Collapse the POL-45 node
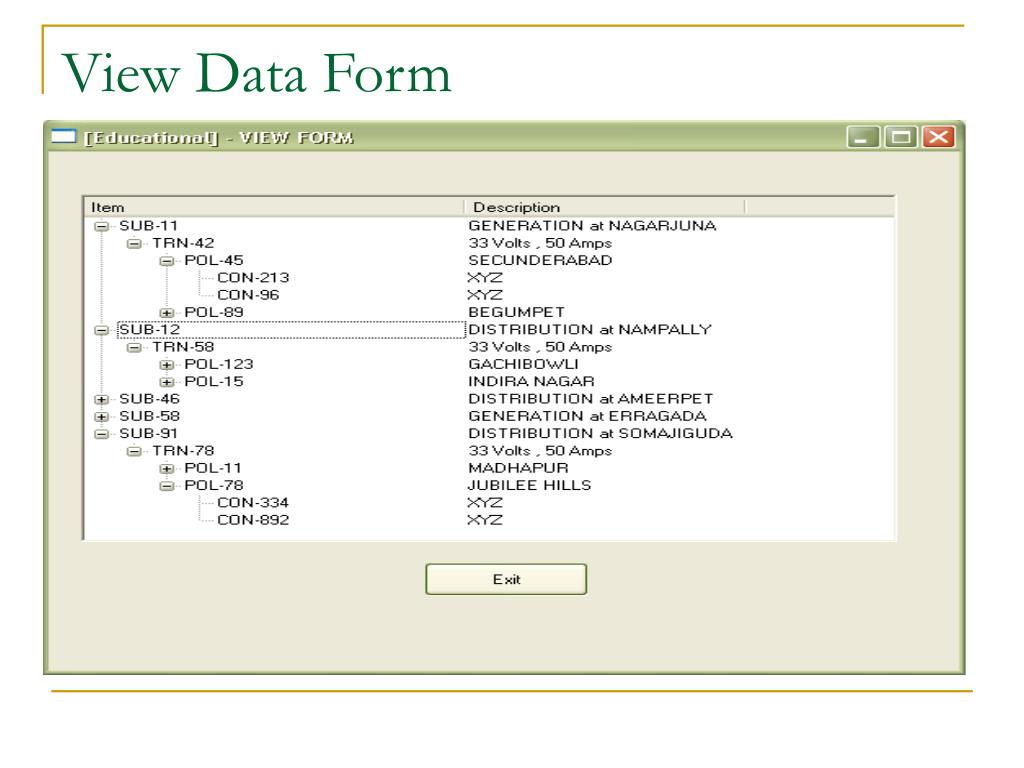 click(167, 261)
